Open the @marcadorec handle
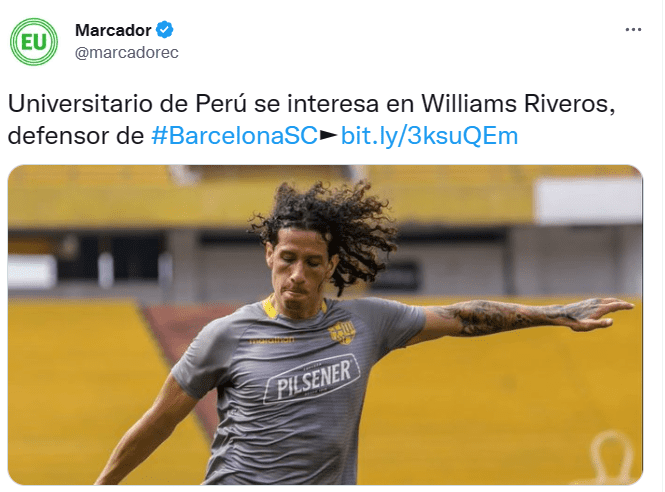Viewport: 665px width, 492px height. tap(127, 53)
